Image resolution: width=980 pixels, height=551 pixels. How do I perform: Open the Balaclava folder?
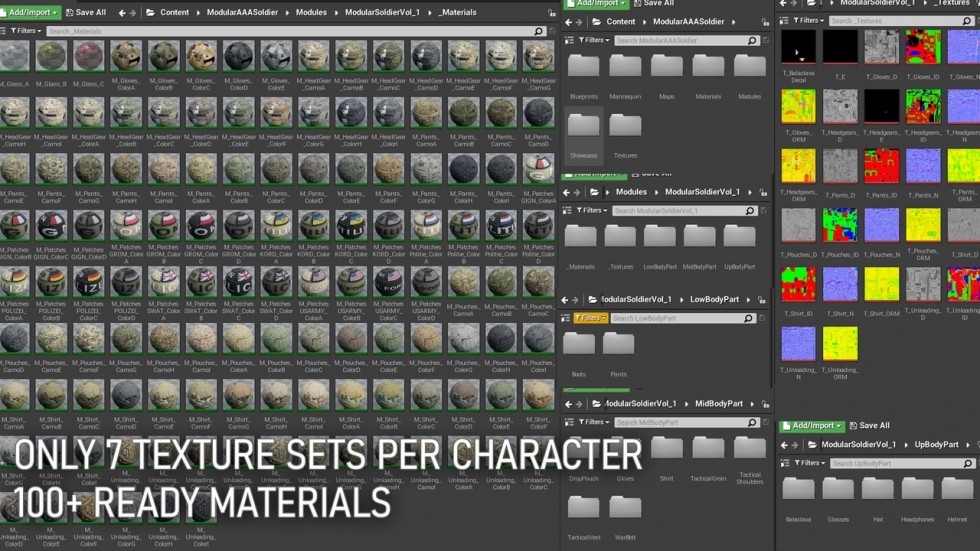[x=798, y=489]
